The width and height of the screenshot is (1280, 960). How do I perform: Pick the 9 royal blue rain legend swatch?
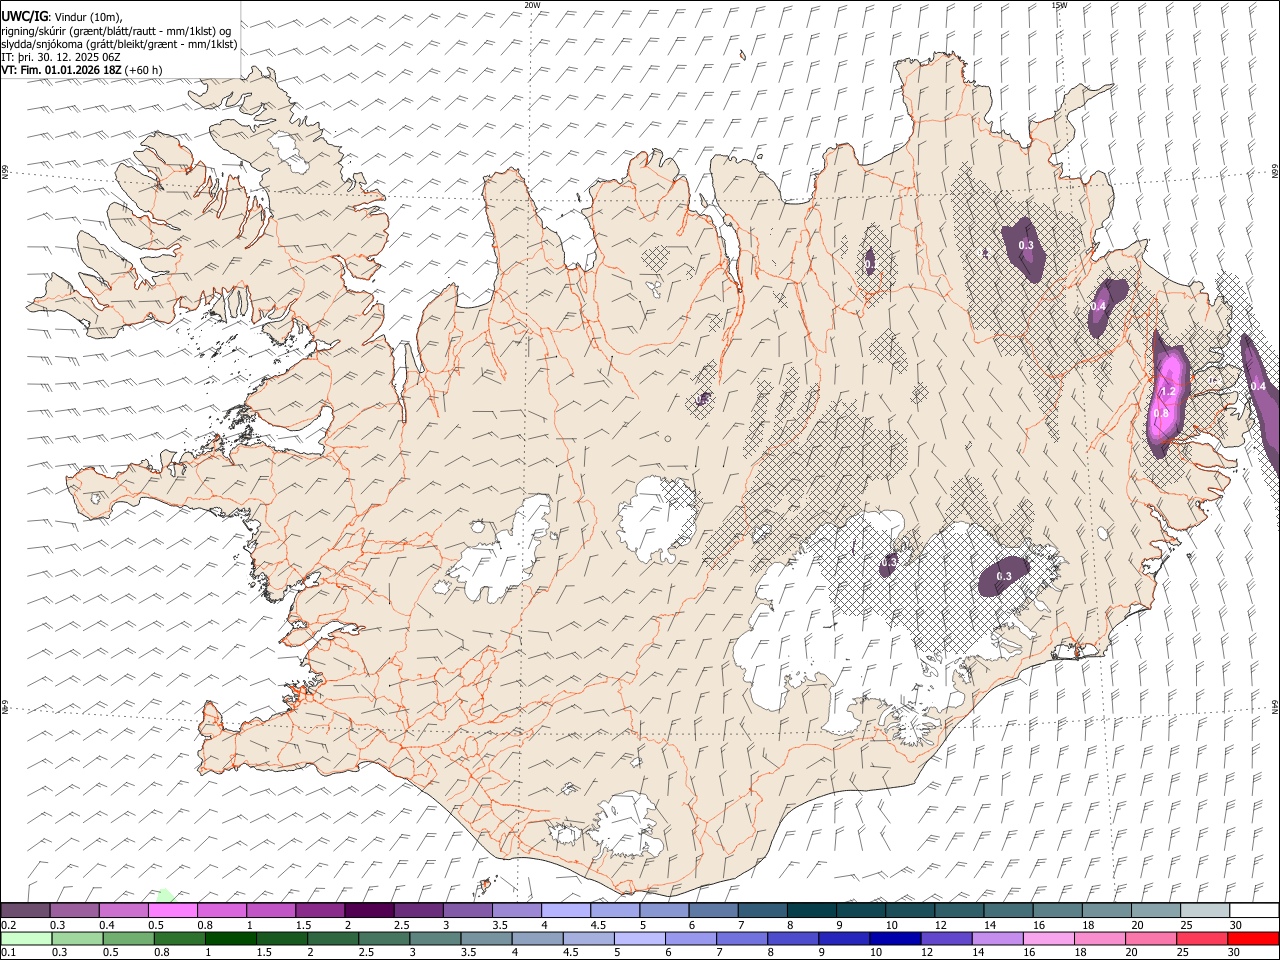(845, 938)
